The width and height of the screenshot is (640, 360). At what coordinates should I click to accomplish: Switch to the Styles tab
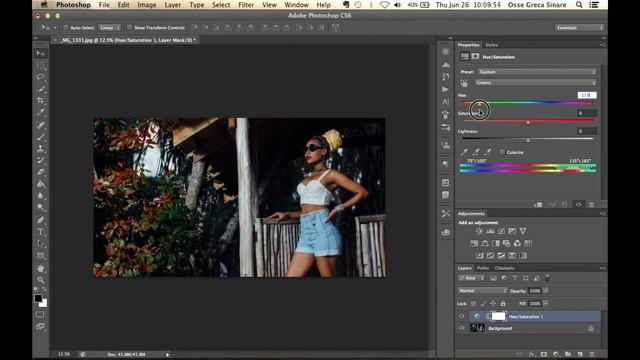[491, 45]
